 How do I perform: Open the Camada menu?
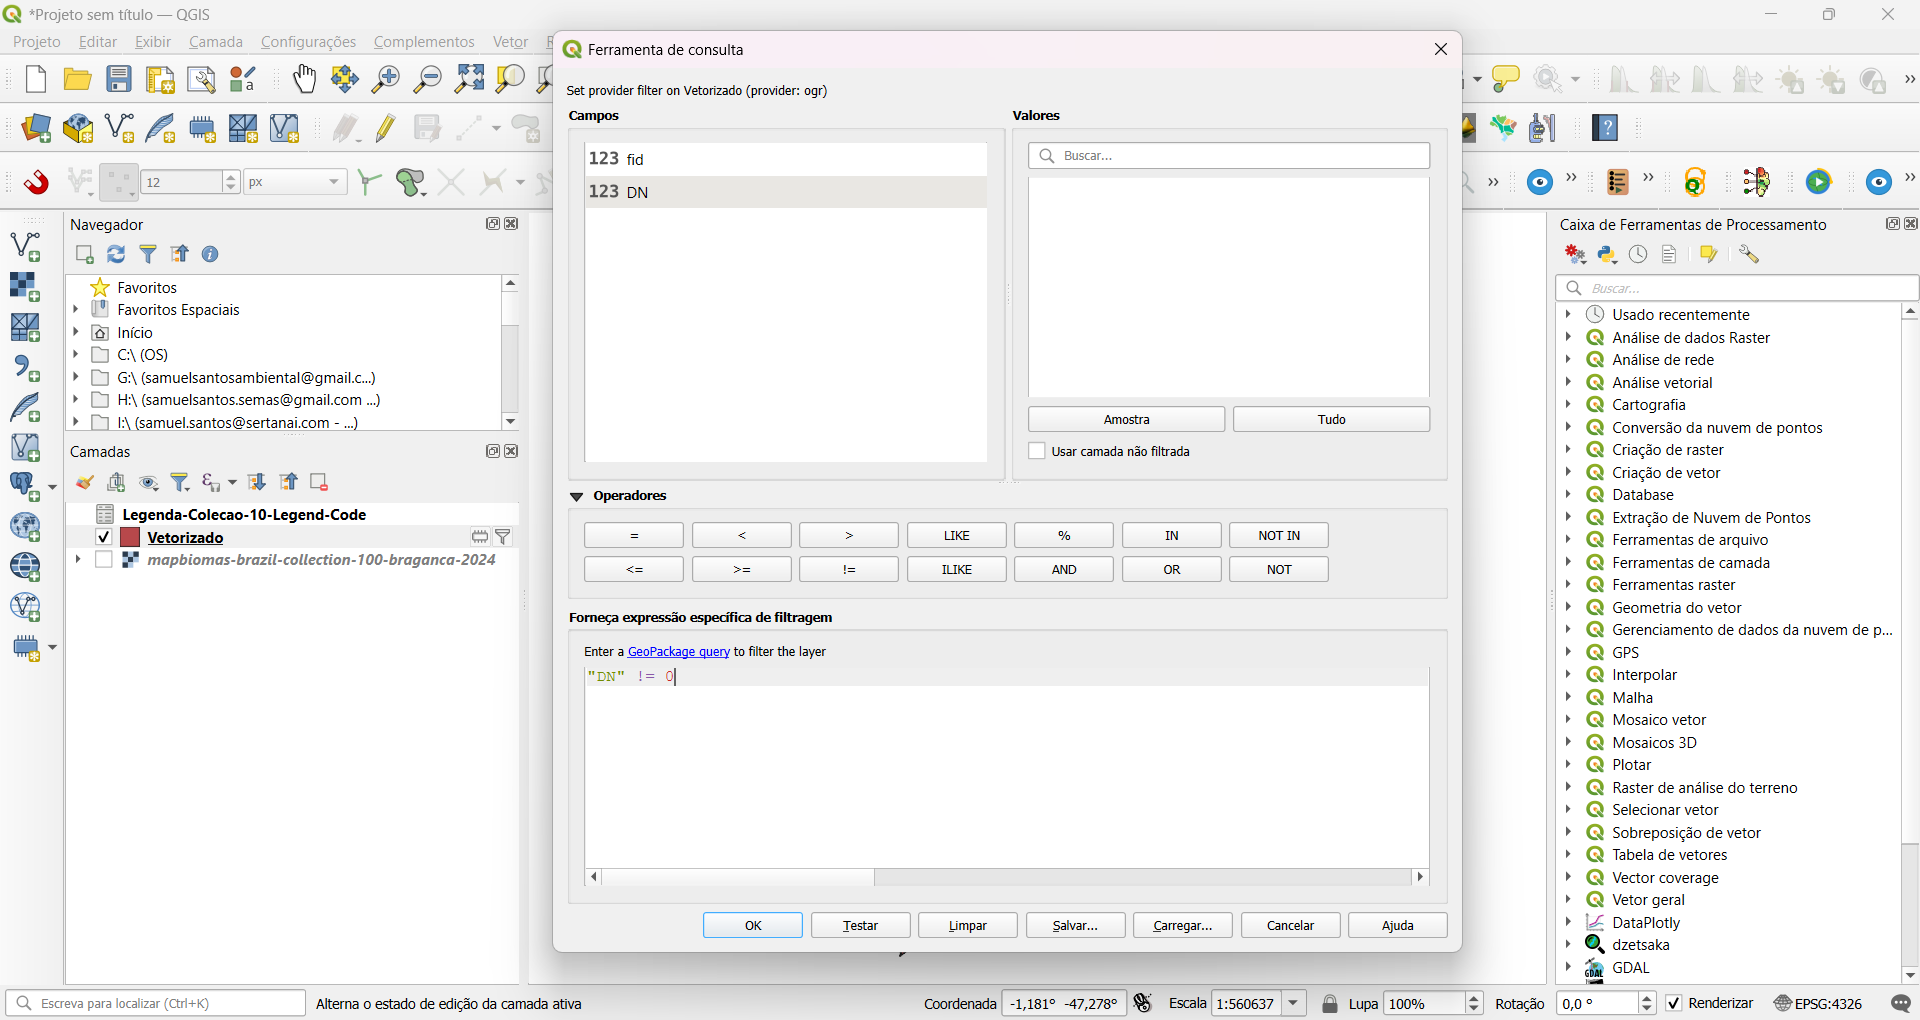click(x=215, y=42)
